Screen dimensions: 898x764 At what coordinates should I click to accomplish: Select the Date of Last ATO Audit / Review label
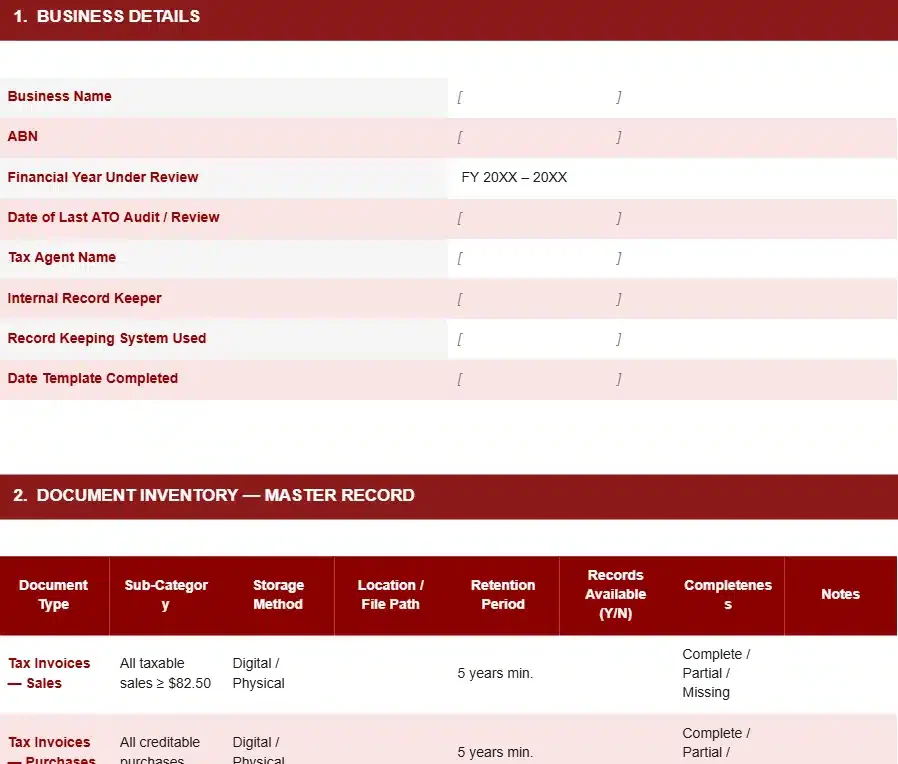click(x=113, y=217)
